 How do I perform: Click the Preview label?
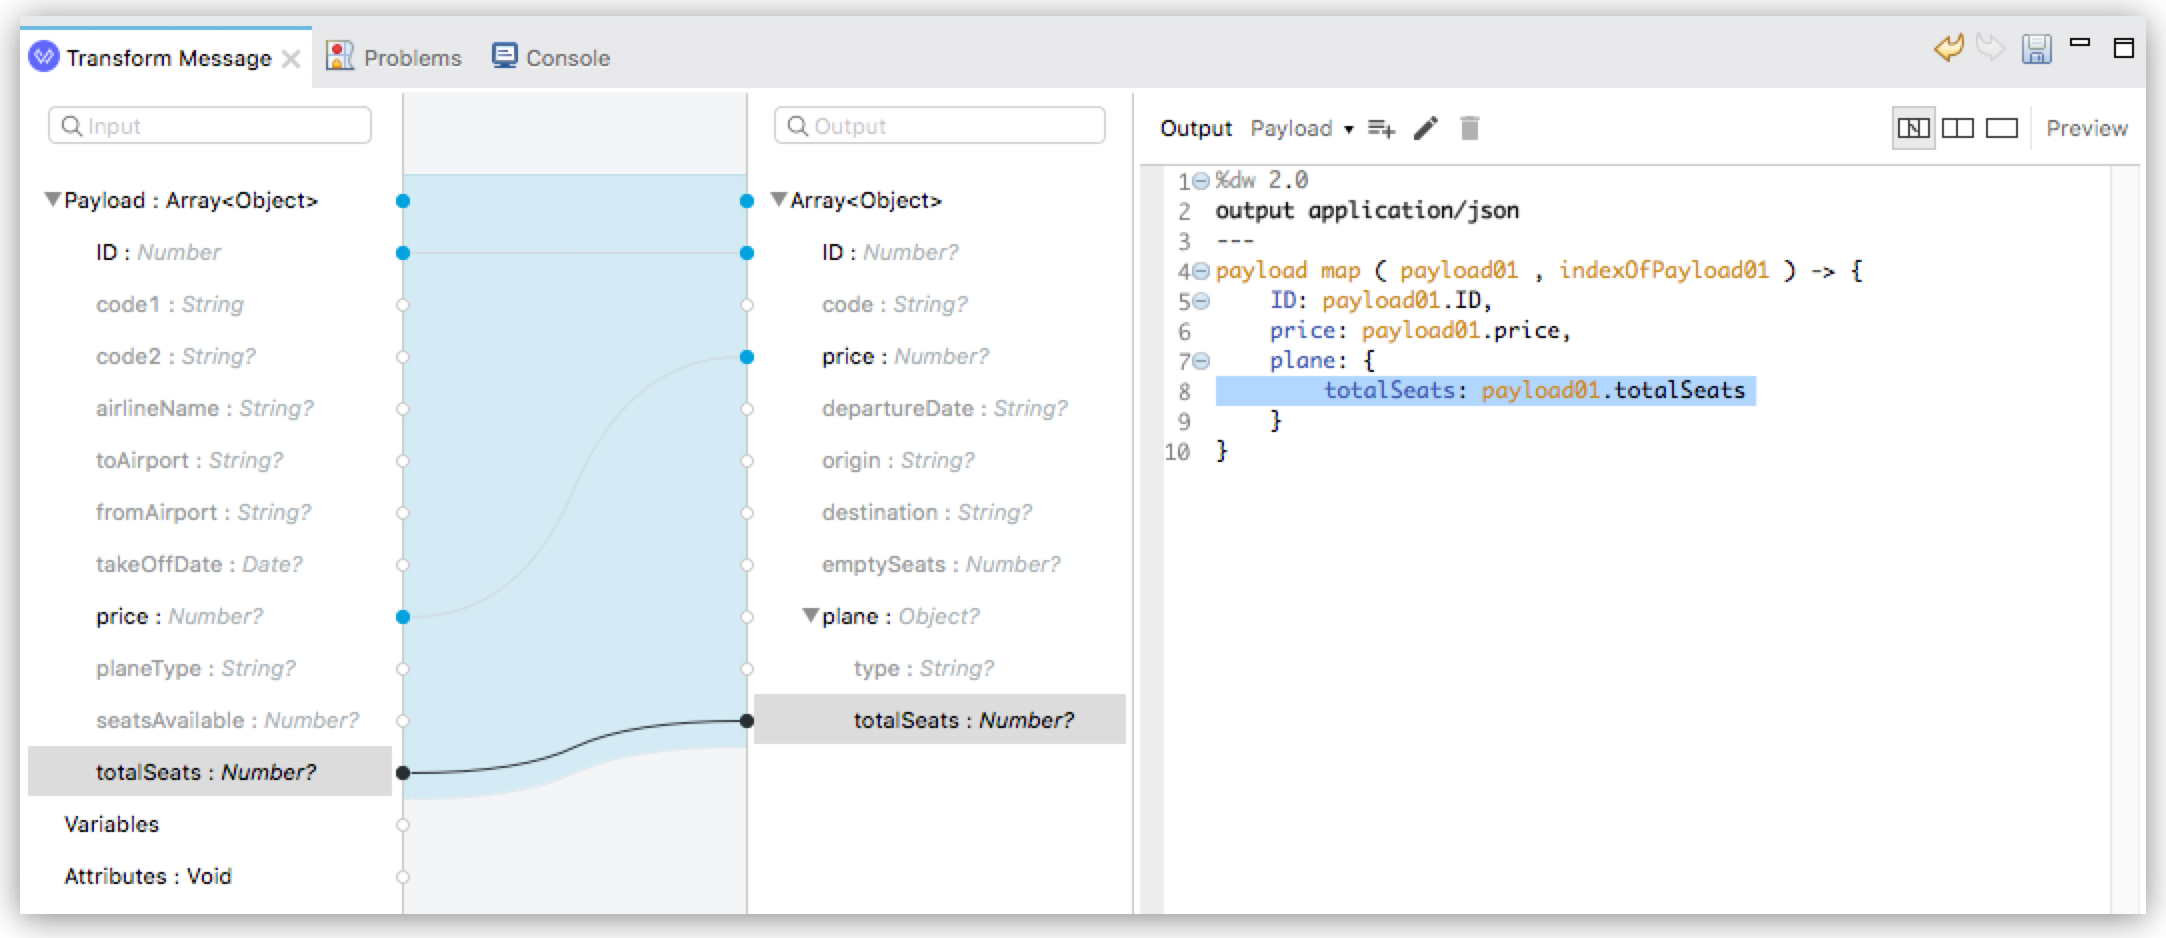2087,128
